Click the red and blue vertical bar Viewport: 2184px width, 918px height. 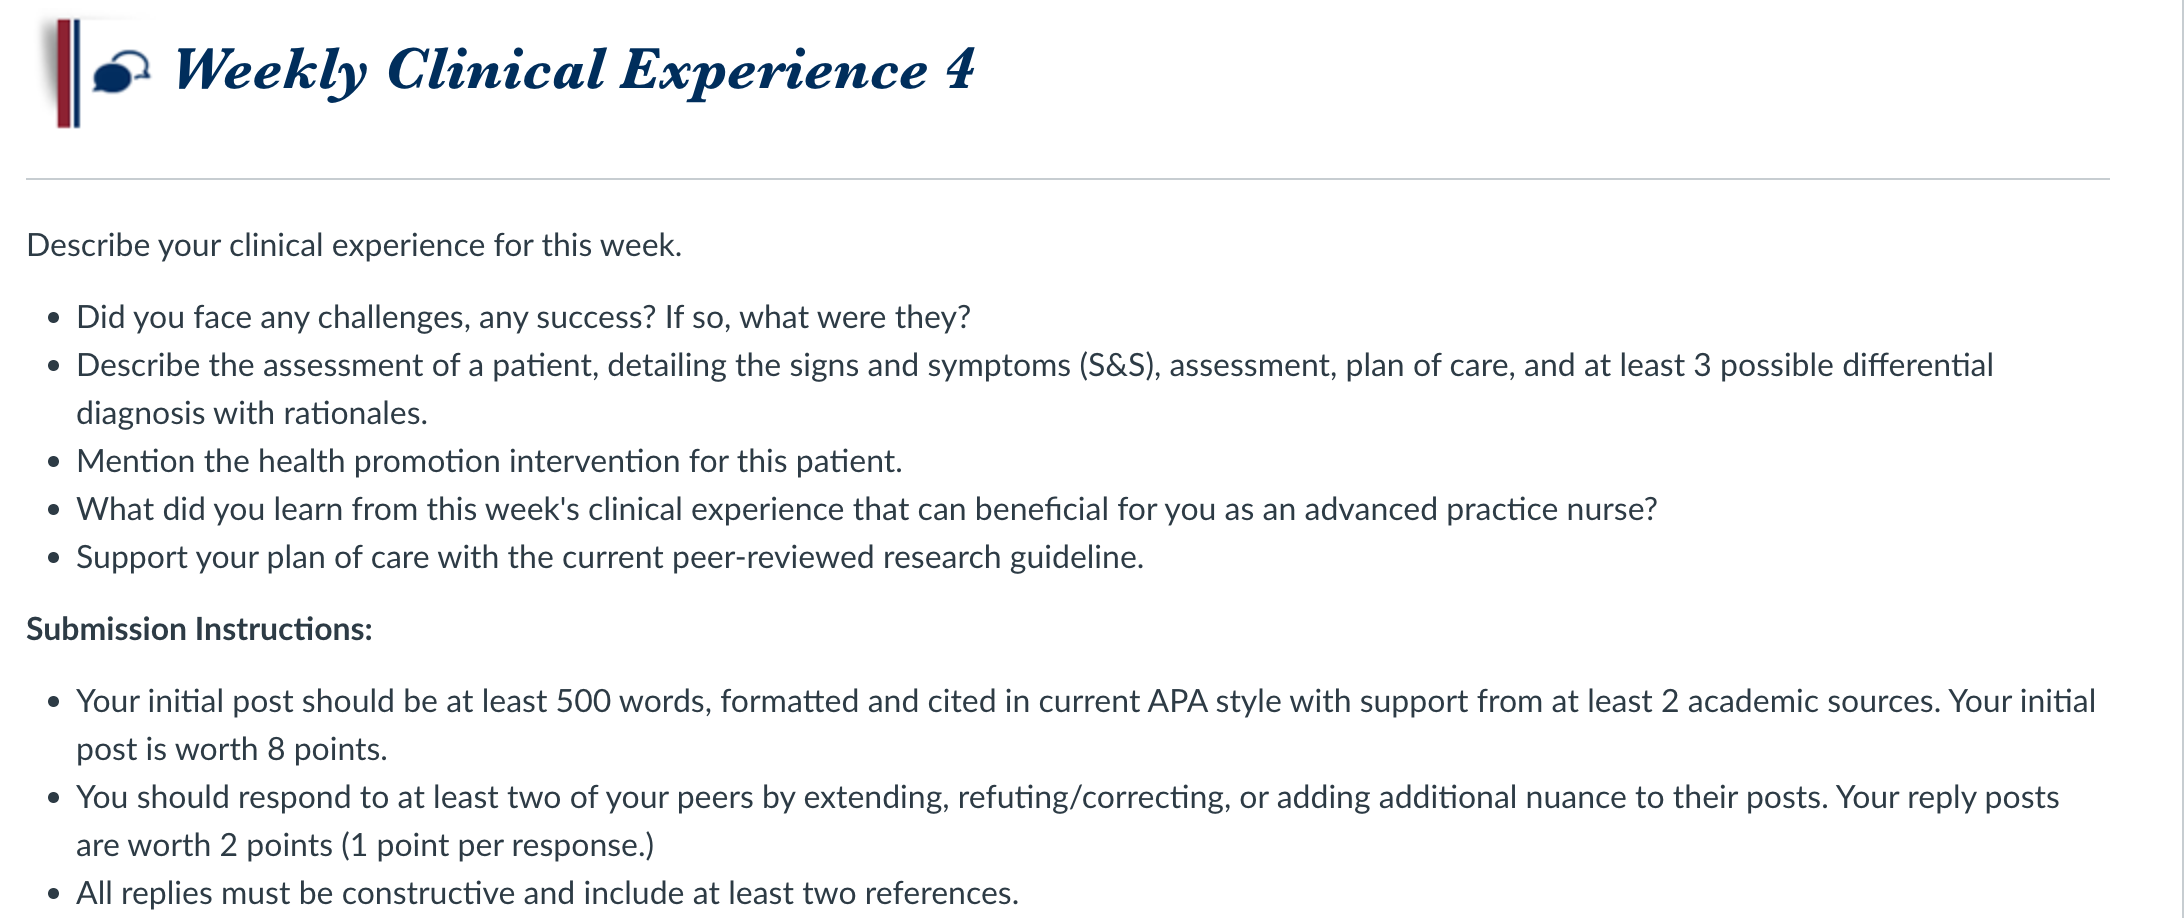point(68,73)
